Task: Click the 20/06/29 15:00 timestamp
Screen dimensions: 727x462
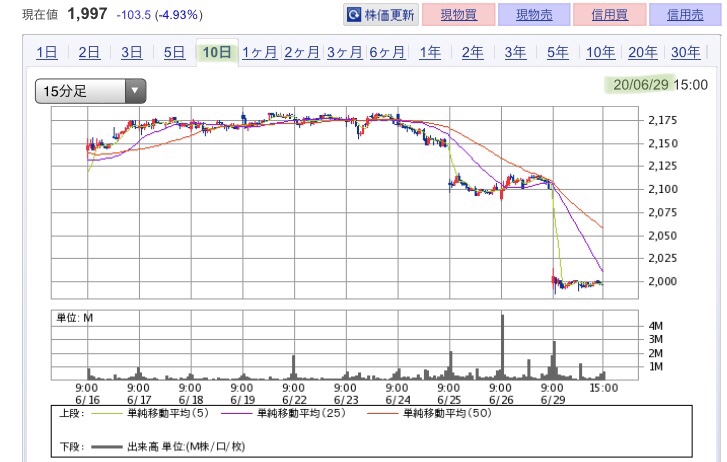Action: [660, 85]
